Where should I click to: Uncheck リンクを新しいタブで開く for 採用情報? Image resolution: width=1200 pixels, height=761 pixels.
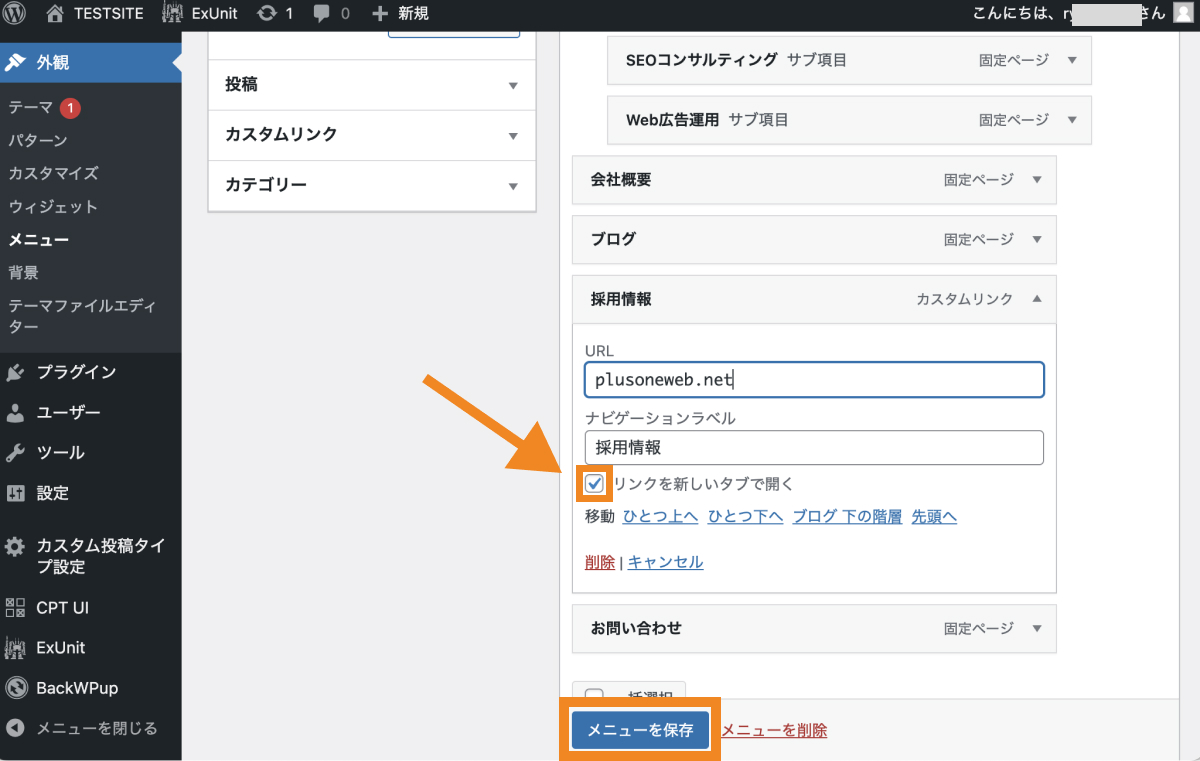(594, 483)
